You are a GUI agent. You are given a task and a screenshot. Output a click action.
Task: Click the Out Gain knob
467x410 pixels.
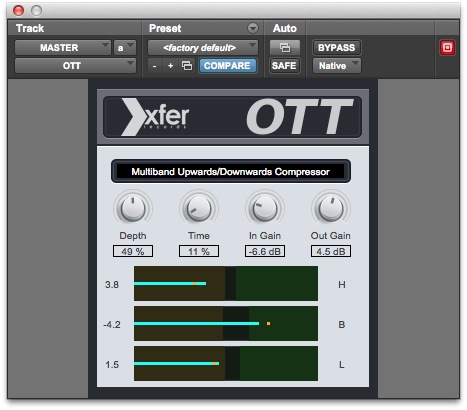(x=331, y=209)
